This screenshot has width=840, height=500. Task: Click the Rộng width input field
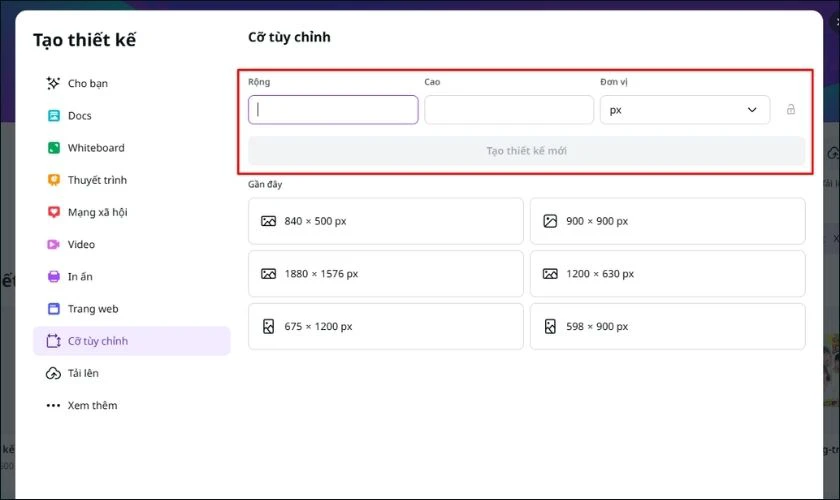tap(333, 110)
